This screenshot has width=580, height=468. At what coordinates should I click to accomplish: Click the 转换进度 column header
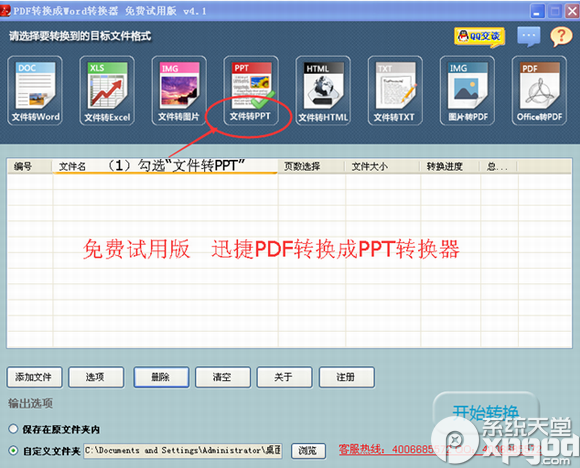point(450,166)
